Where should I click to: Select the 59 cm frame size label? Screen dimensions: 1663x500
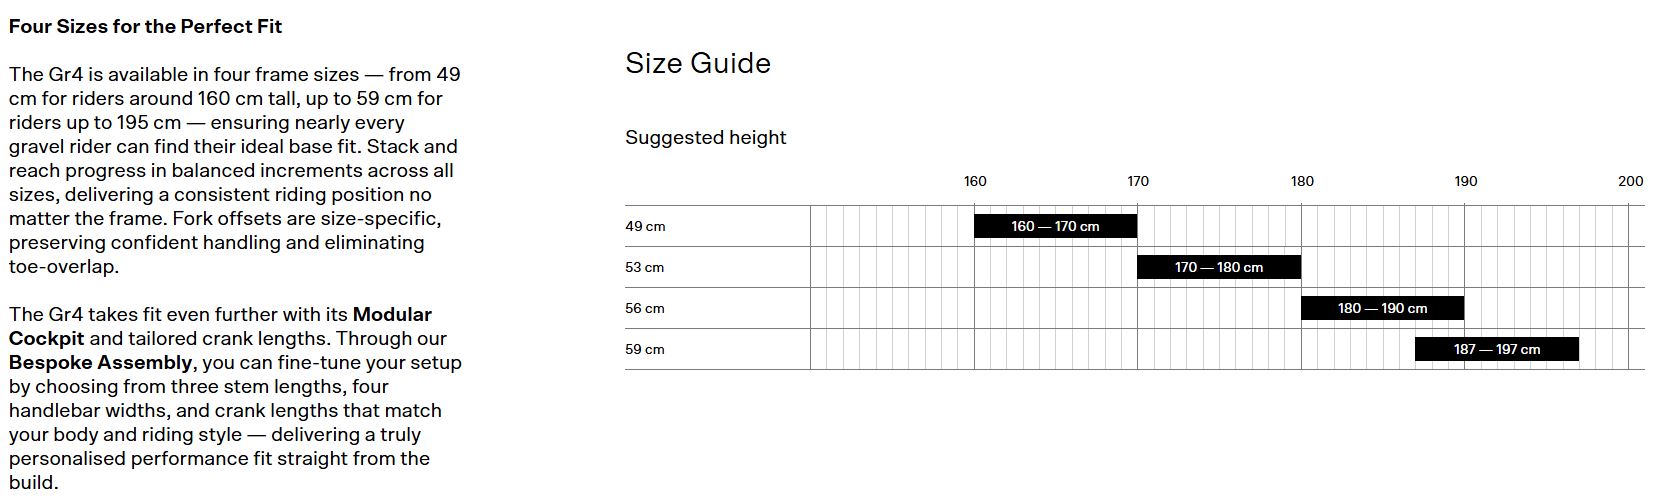(645, 349)
